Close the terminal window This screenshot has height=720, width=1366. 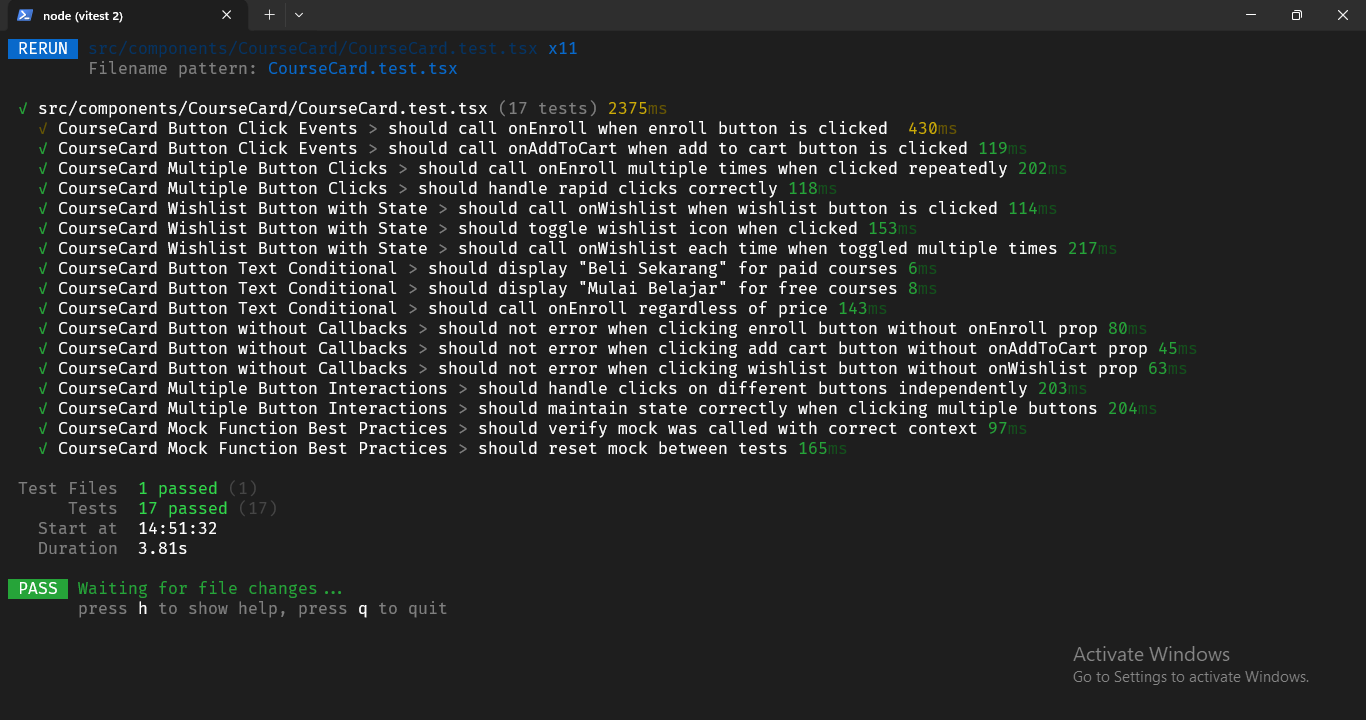pyautogui.click(x=1342, y=15)
